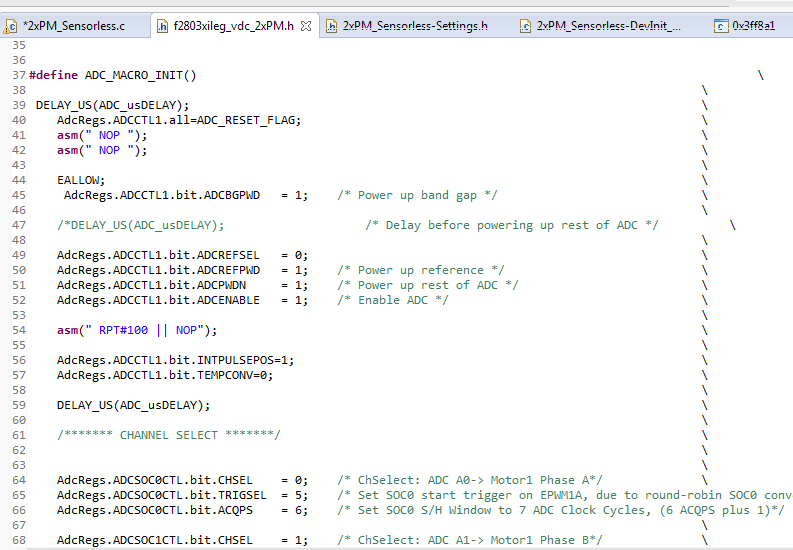
Task: Click 'DELAY_US(ADC_usDELAY);' on line 39
Action: click(x=112, y=105)
